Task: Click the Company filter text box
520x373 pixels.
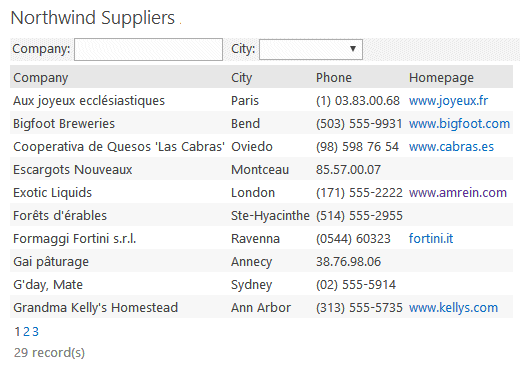Action: point(148,49)
